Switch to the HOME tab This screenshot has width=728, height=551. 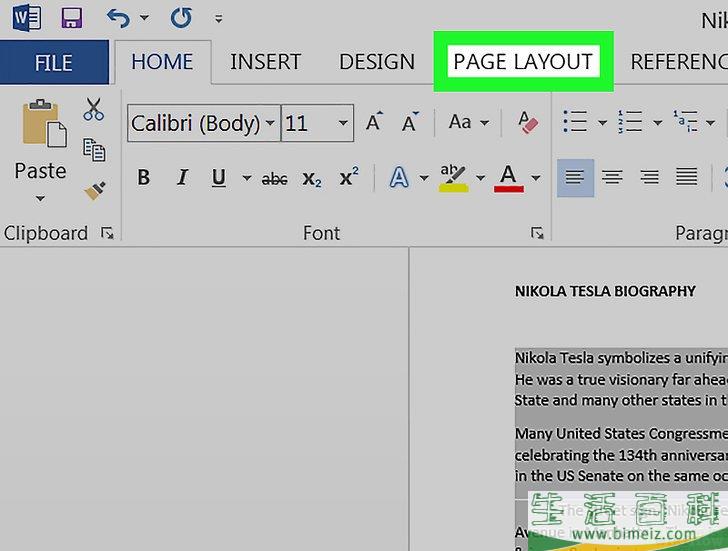click(x=162, y=62)
